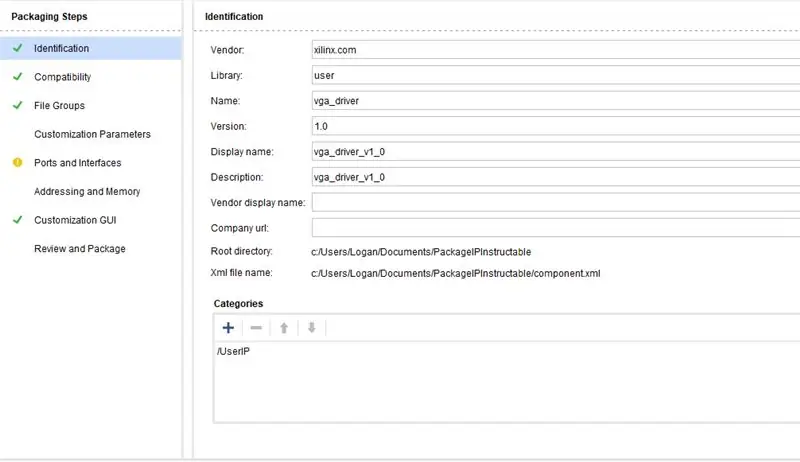
Task: Open Addressing and Memory step
Action: 87,191
